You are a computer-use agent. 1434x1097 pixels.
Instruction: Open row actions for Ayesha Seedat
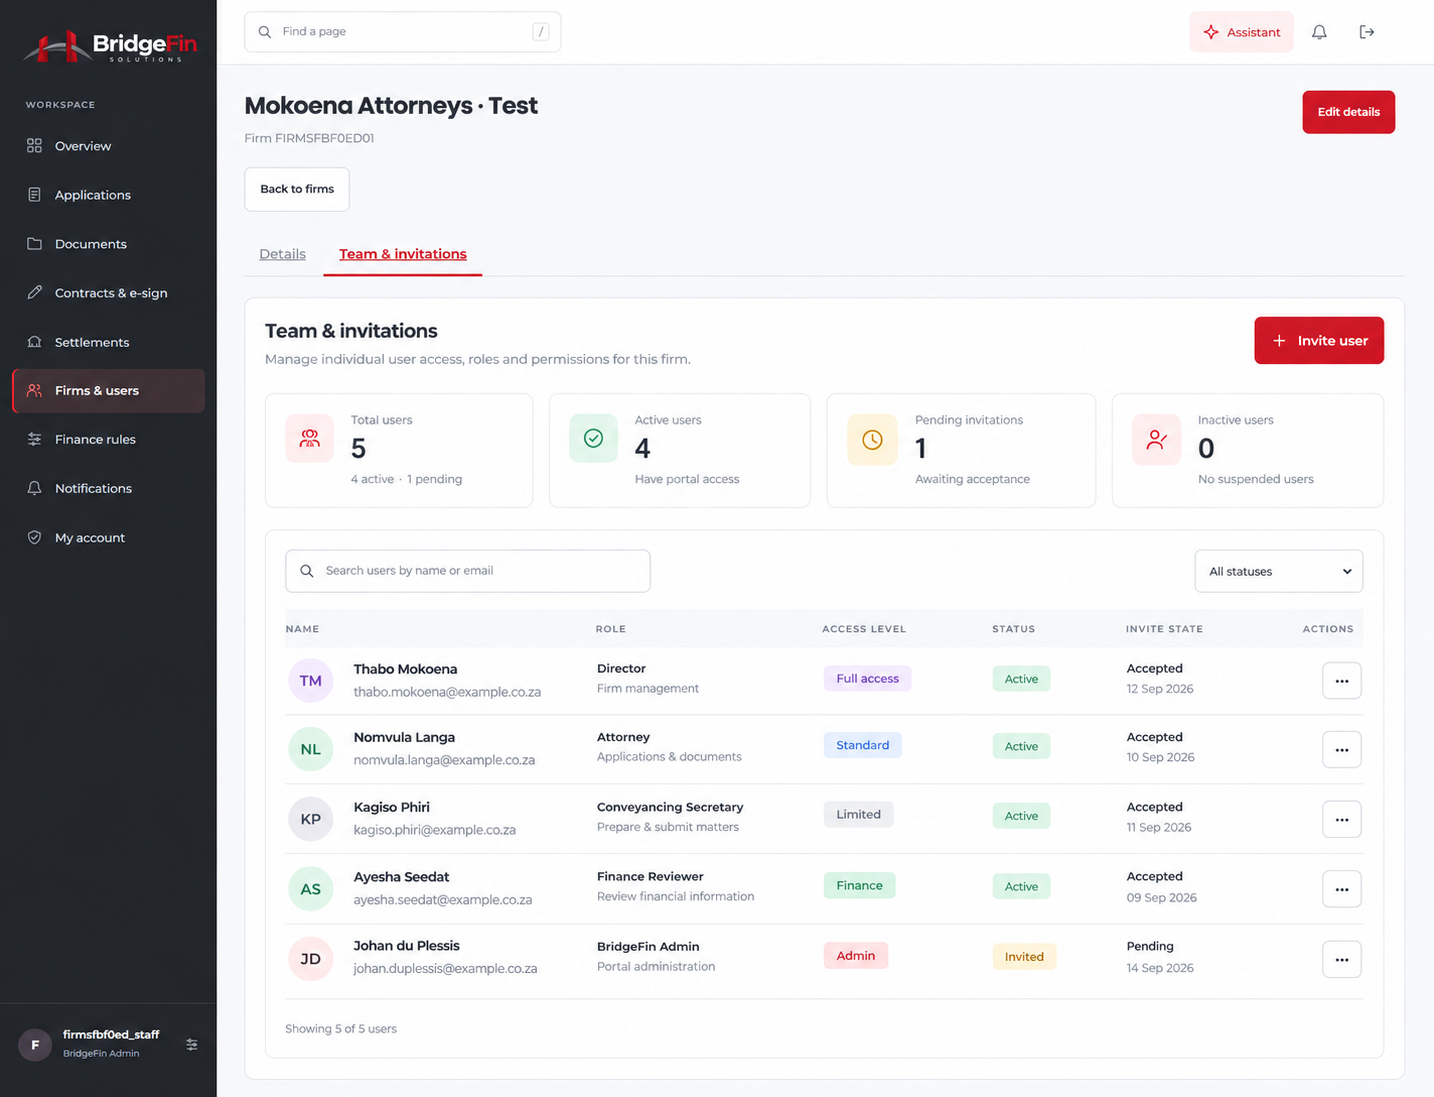(1342, 889)
